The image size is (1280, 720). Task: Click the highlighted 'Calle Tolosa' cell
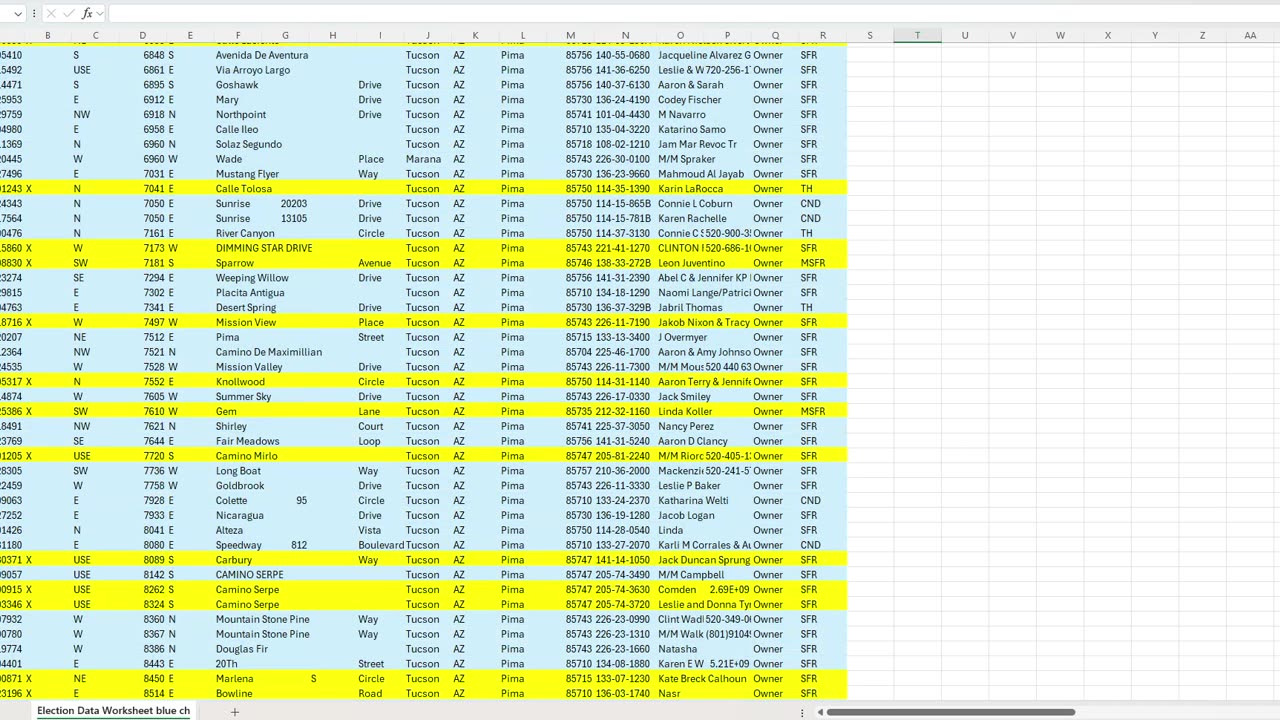click(244, 189)
